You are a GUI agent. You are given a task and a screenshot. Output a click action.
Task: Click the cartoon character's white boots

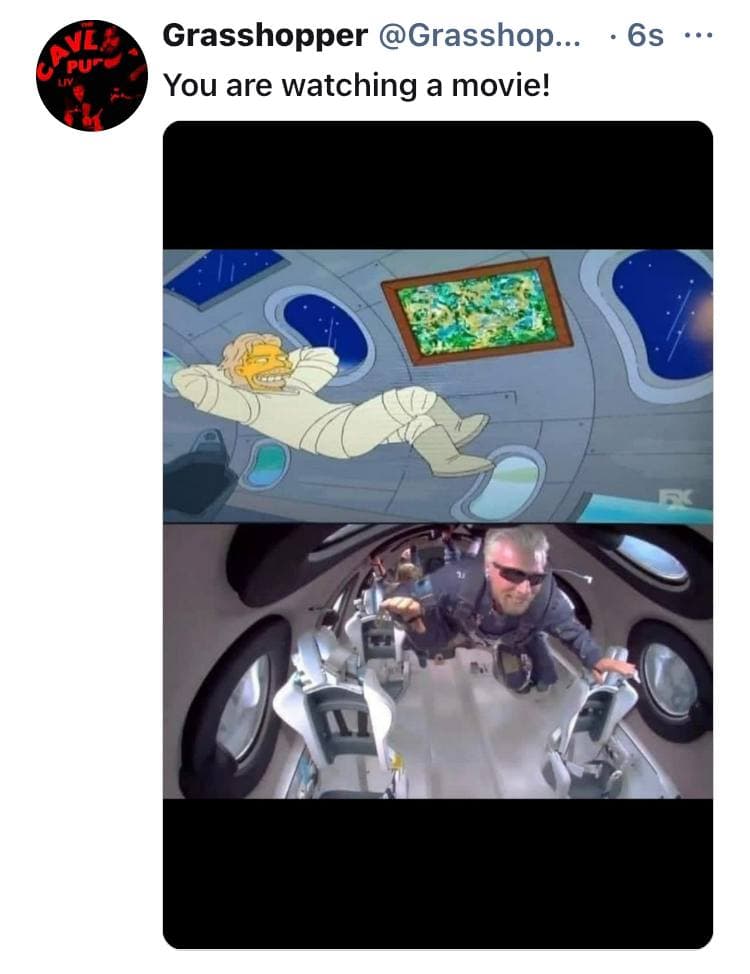click(x=454, y=447)
